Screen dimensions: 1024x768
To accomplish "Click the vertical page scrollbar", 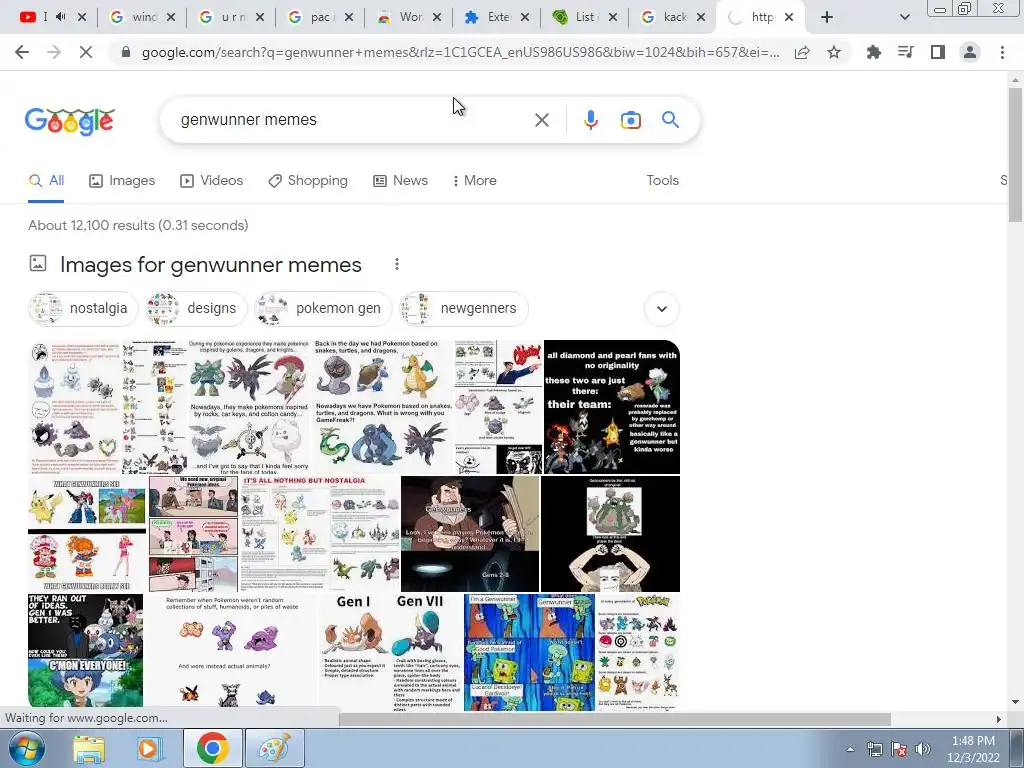I will pos(1015,155).
